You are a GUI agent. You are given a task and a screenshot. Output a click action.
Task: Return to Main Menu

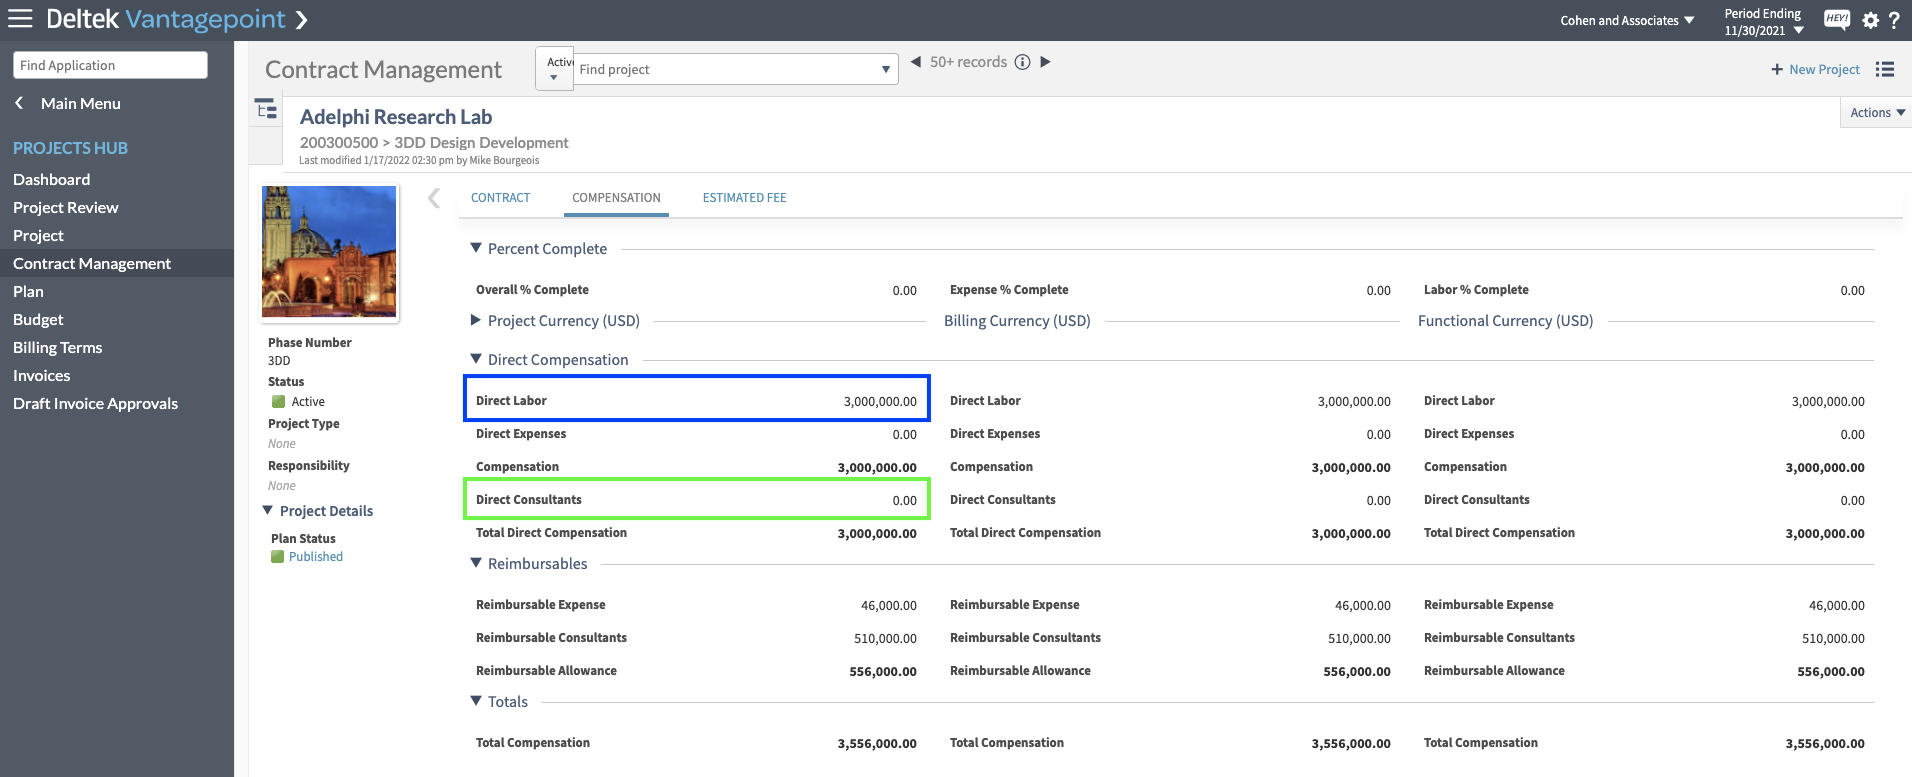(81, 103)
